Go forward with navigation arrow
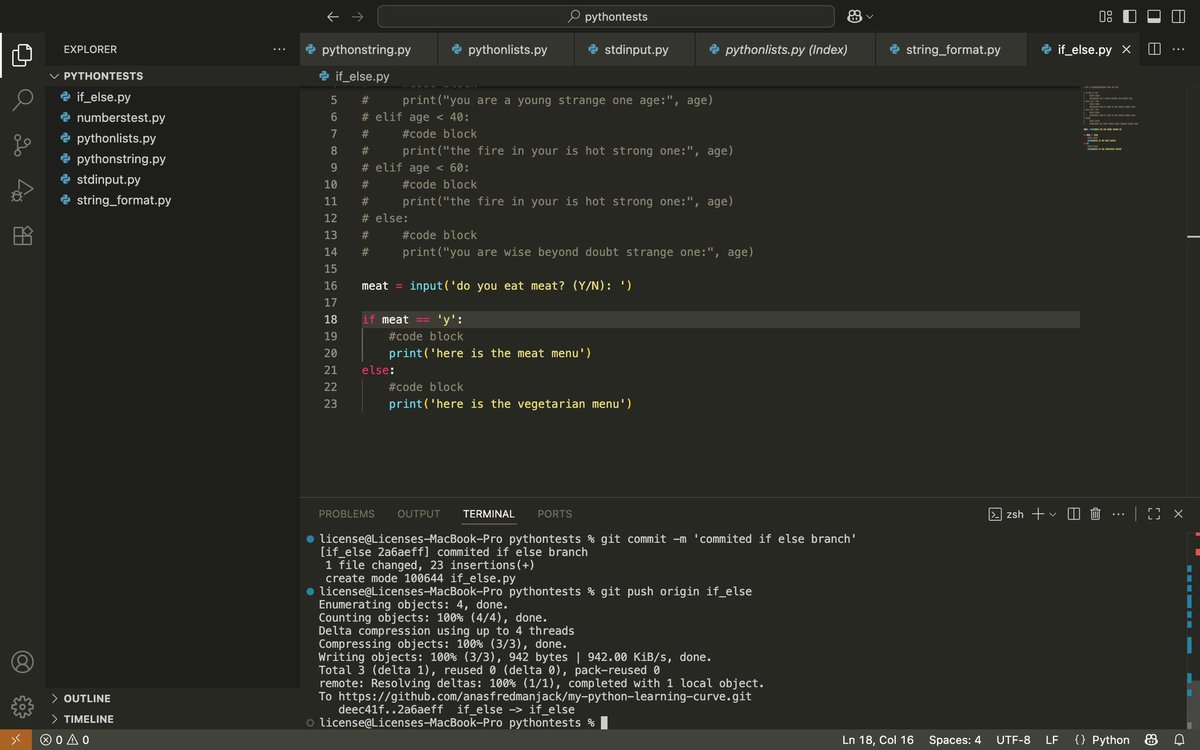 [x=358, y=16]
